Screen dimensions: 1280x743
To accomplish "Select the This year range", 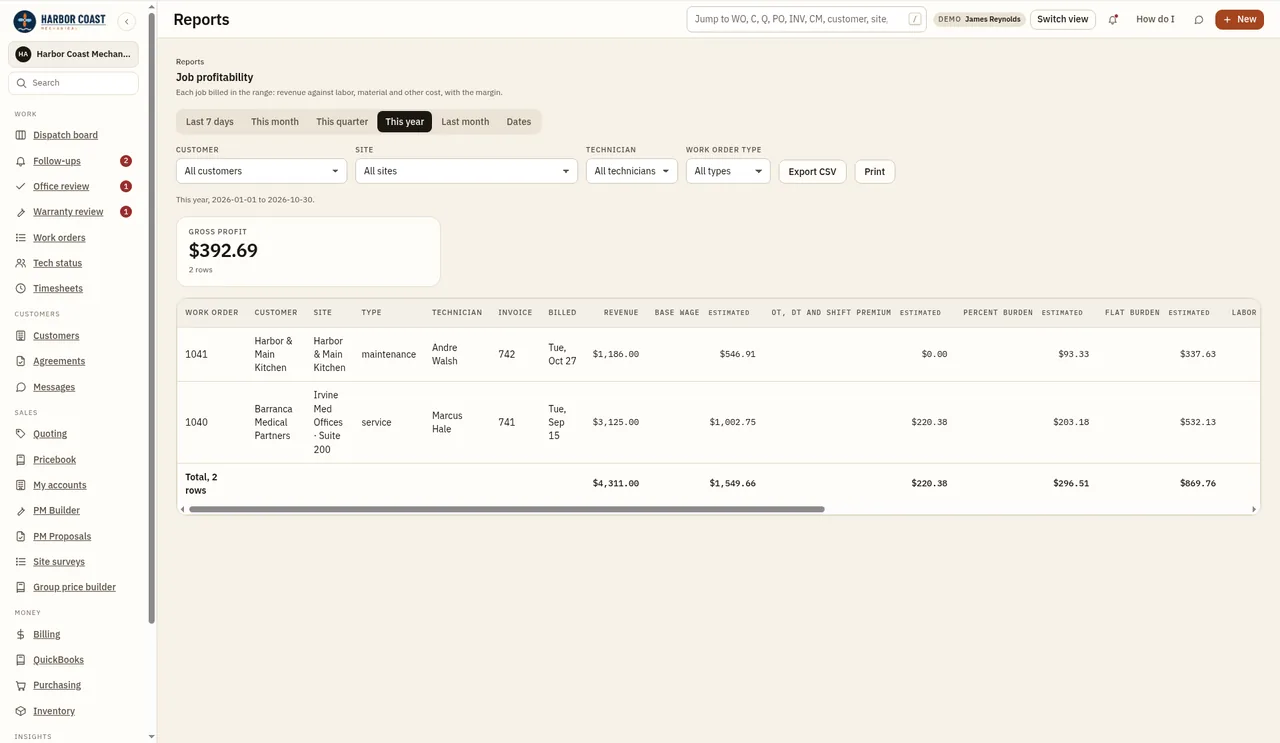I will (x=405, y=122).
